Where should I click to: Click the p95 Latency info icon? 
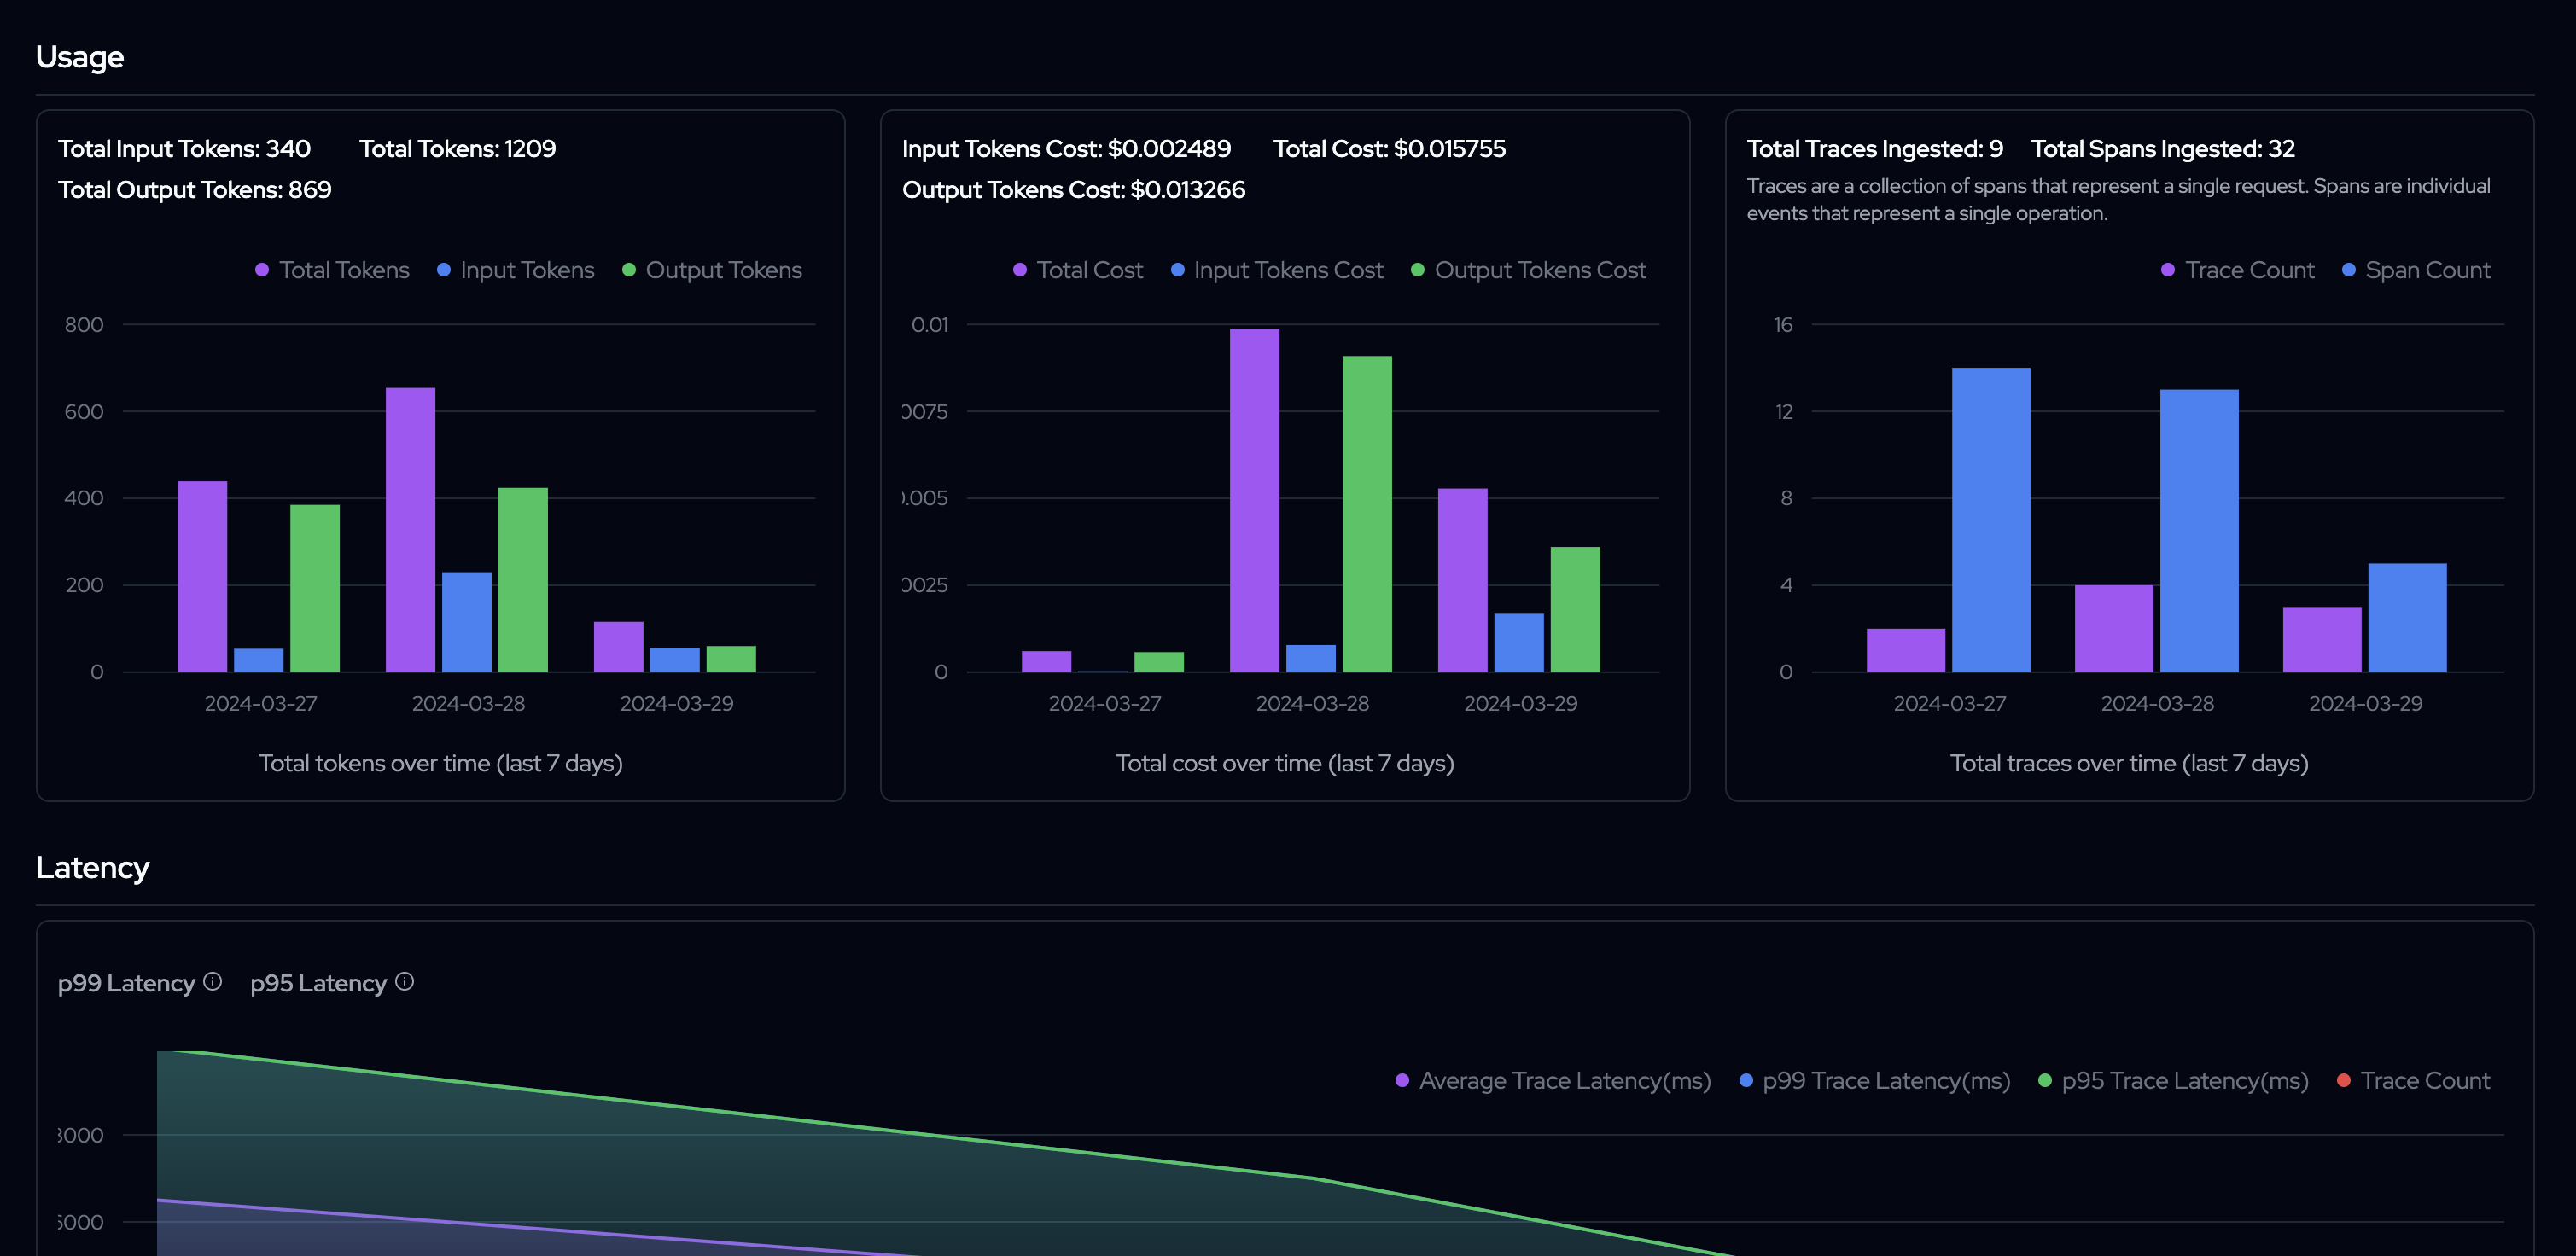pyautogui.click(x=404, y=982)
